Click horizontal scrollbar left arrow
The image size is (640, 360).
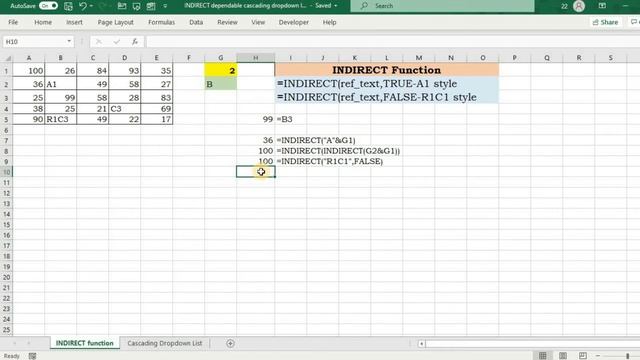(x=421, y=344)
